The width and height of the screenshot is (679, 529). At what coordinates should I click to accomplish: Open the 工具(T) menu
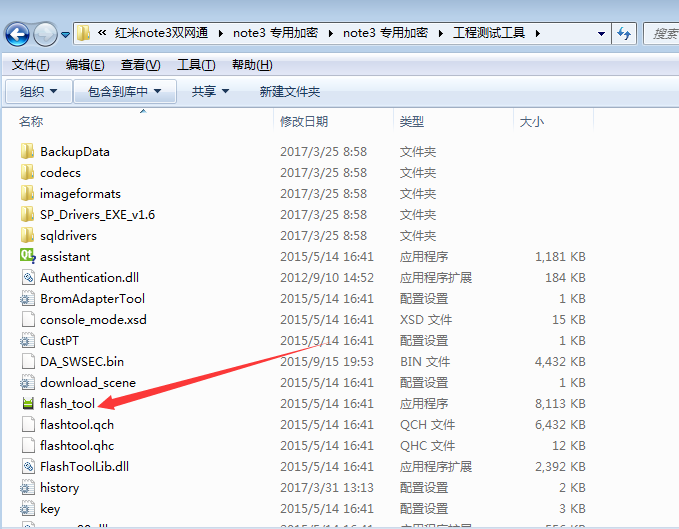(196, 65)
